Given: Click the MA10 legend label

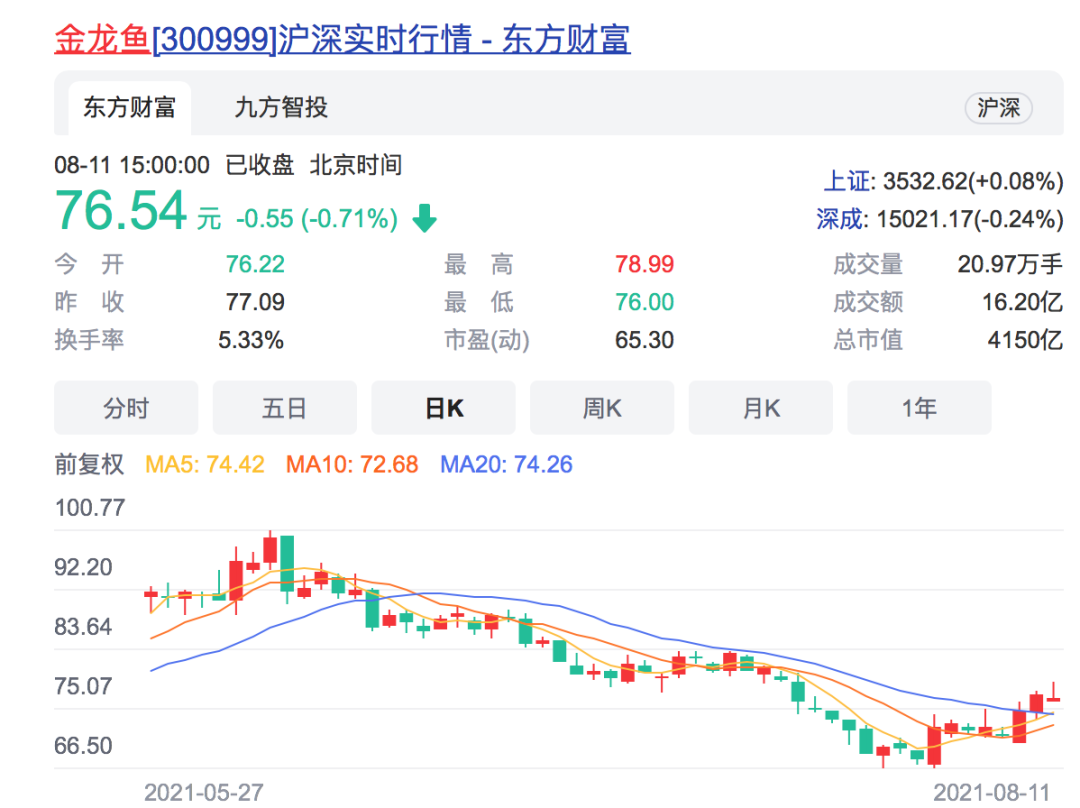Looking at the screenshot, I should click(x=352, y=464).
